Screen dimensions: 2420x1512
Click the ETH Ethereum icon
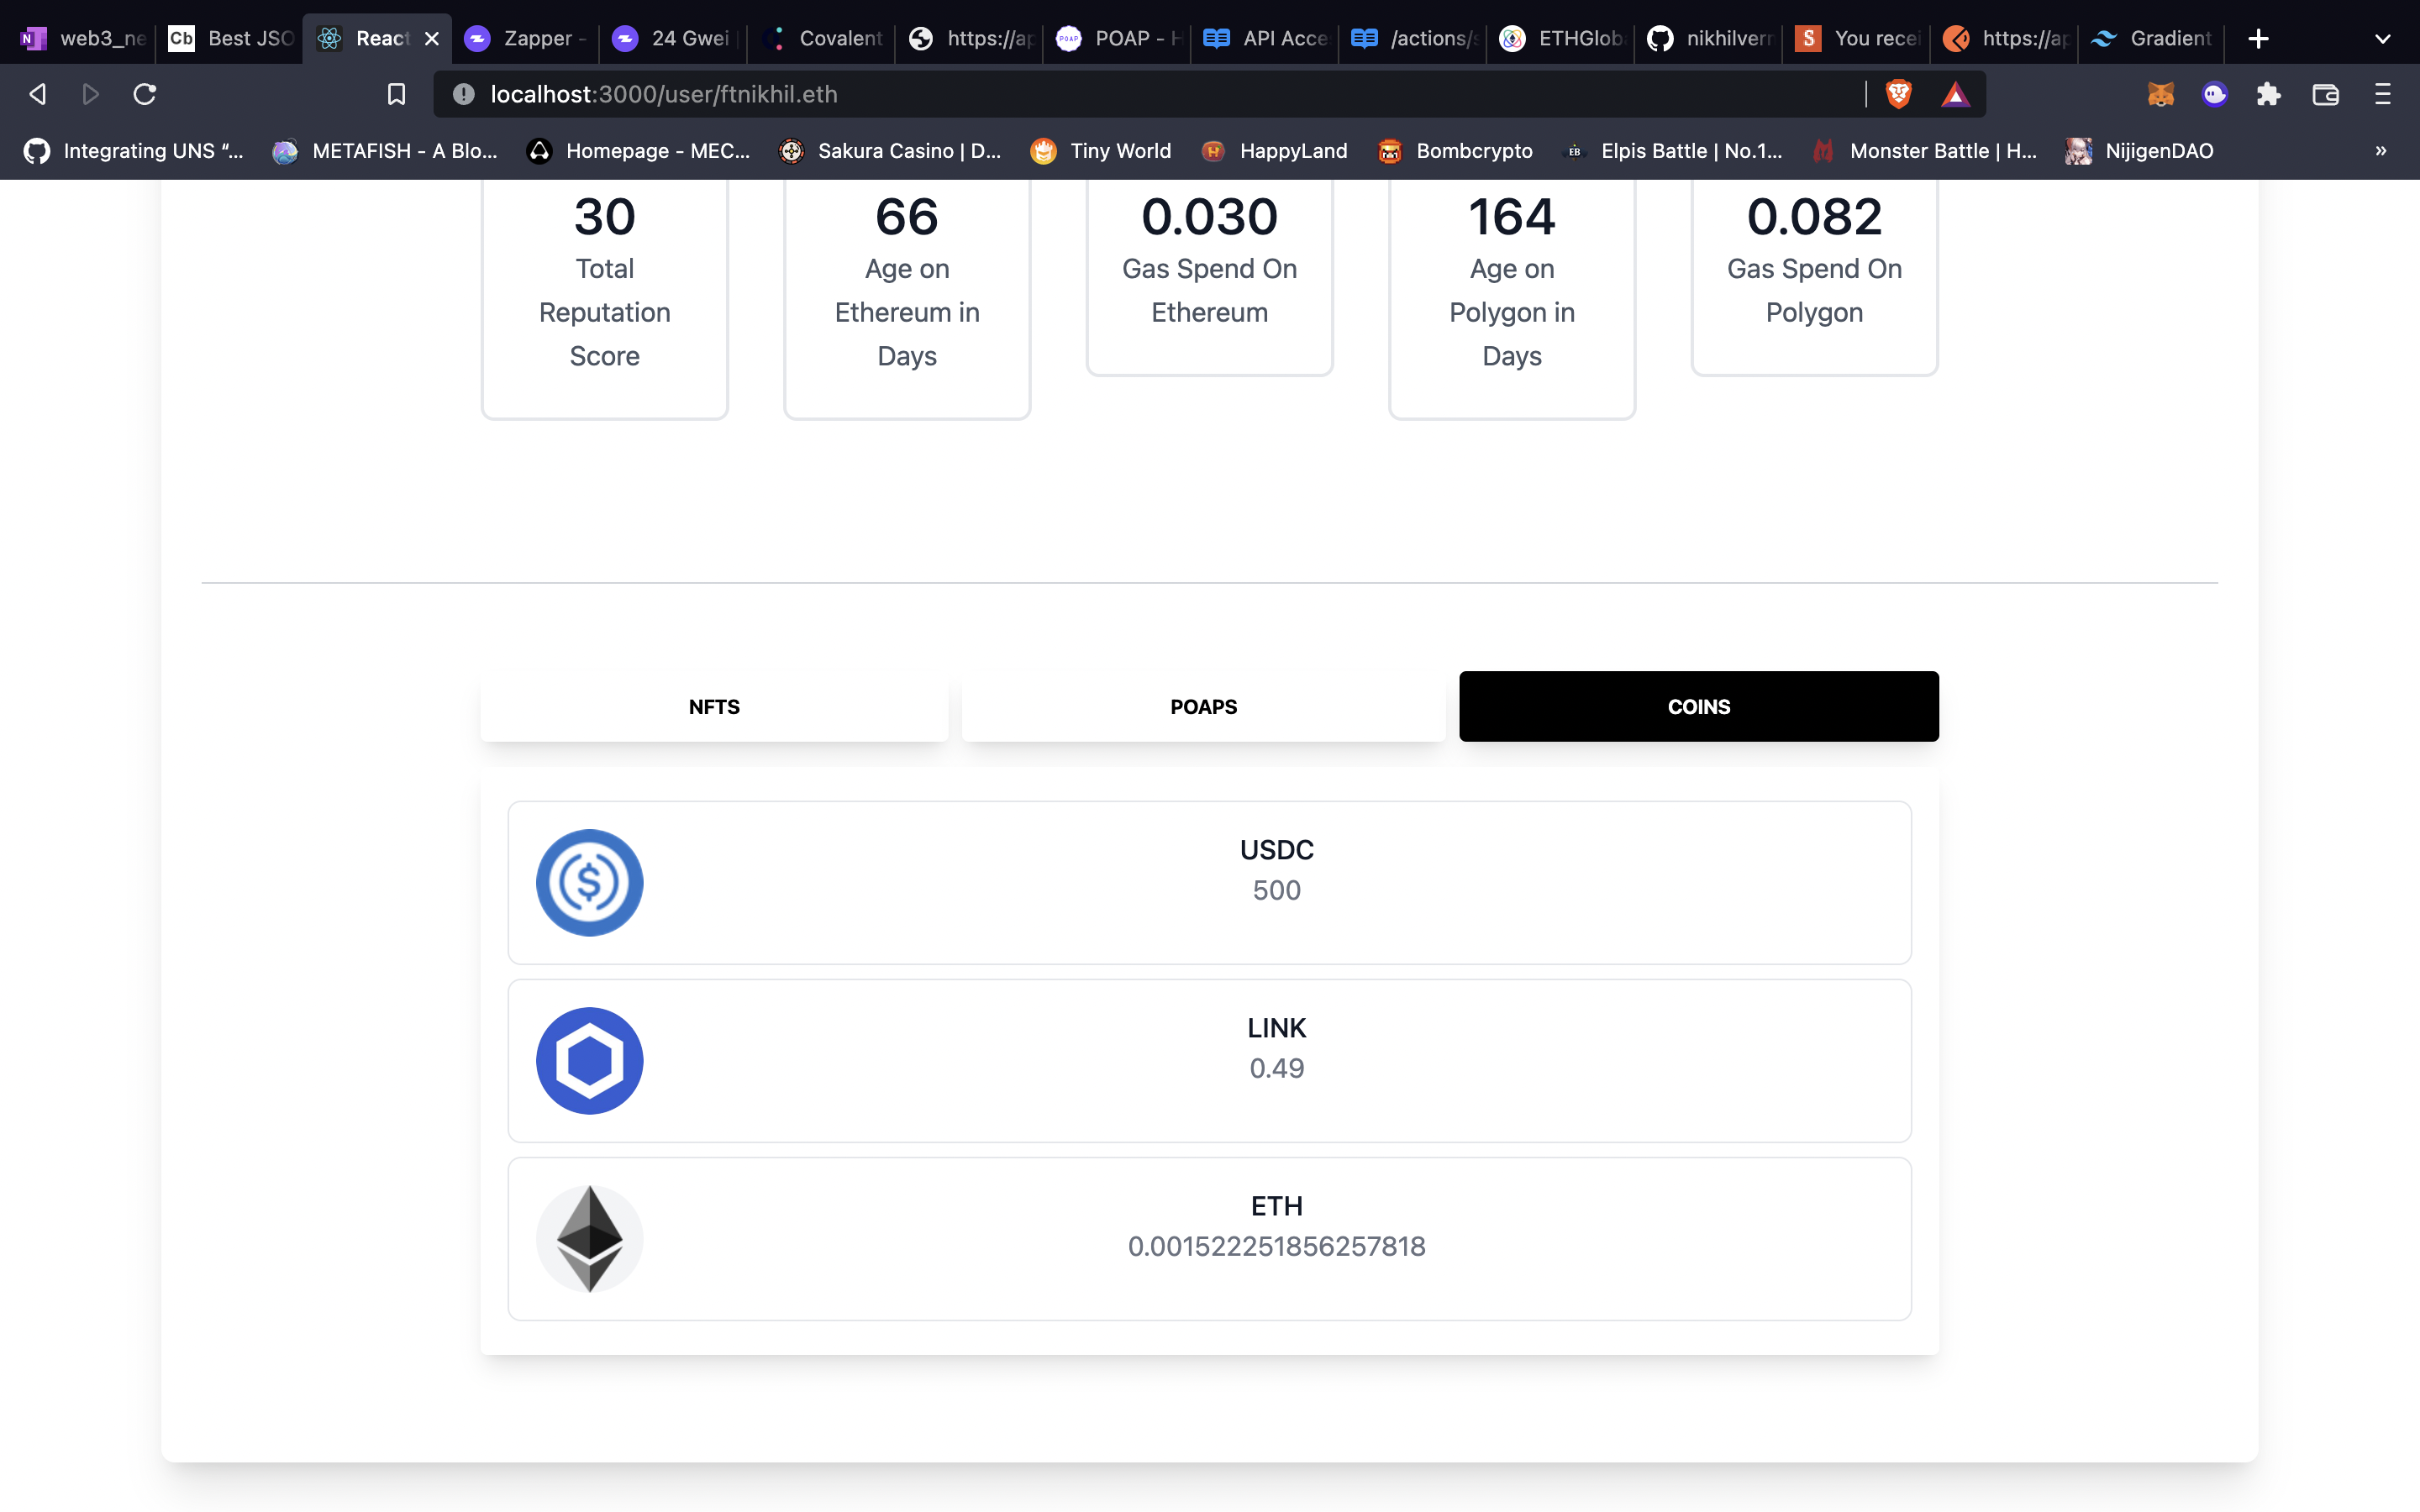pos(589,1236)
